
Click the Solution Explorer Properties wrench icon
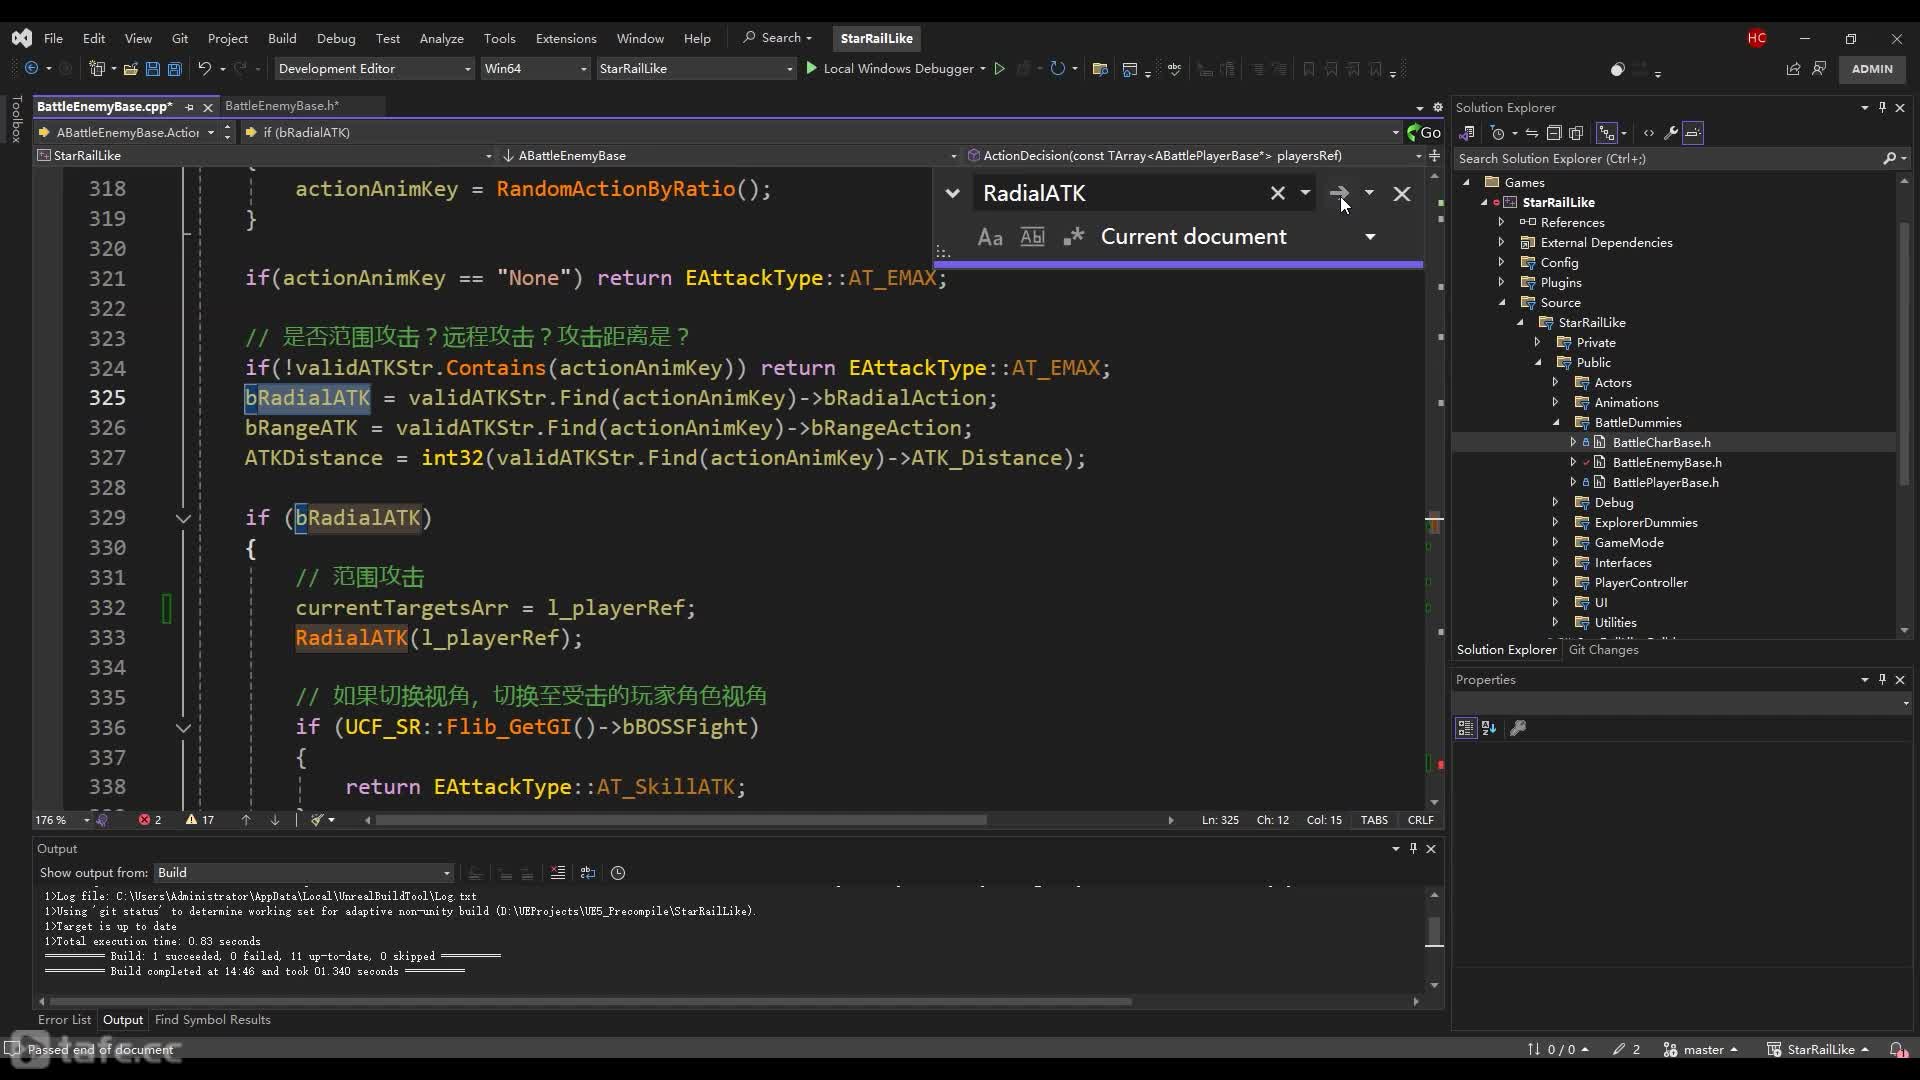(1671, 133)
